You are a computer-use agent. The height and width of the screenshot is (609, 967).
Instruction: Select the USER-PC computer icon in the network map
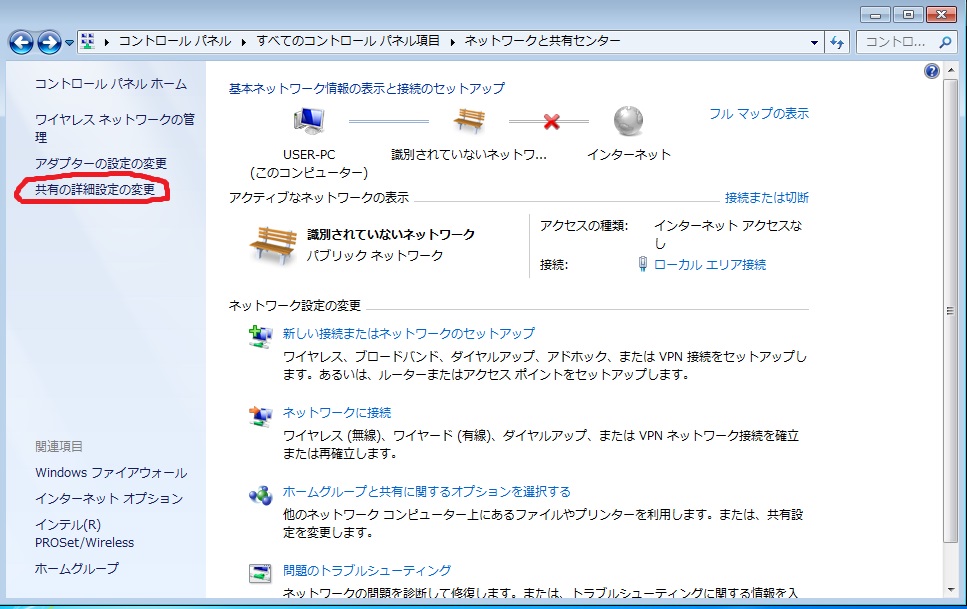309,120
